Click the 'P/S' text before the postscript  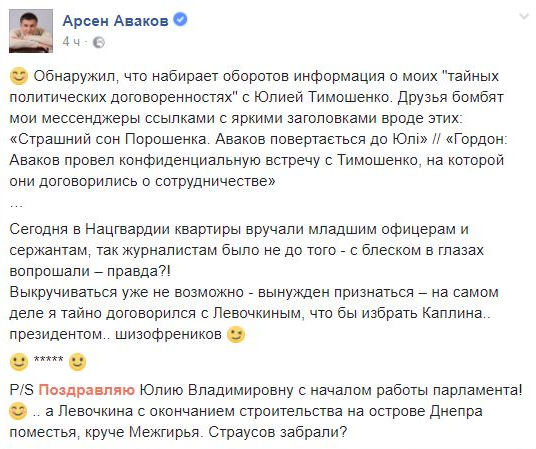(x=22, y=390)
